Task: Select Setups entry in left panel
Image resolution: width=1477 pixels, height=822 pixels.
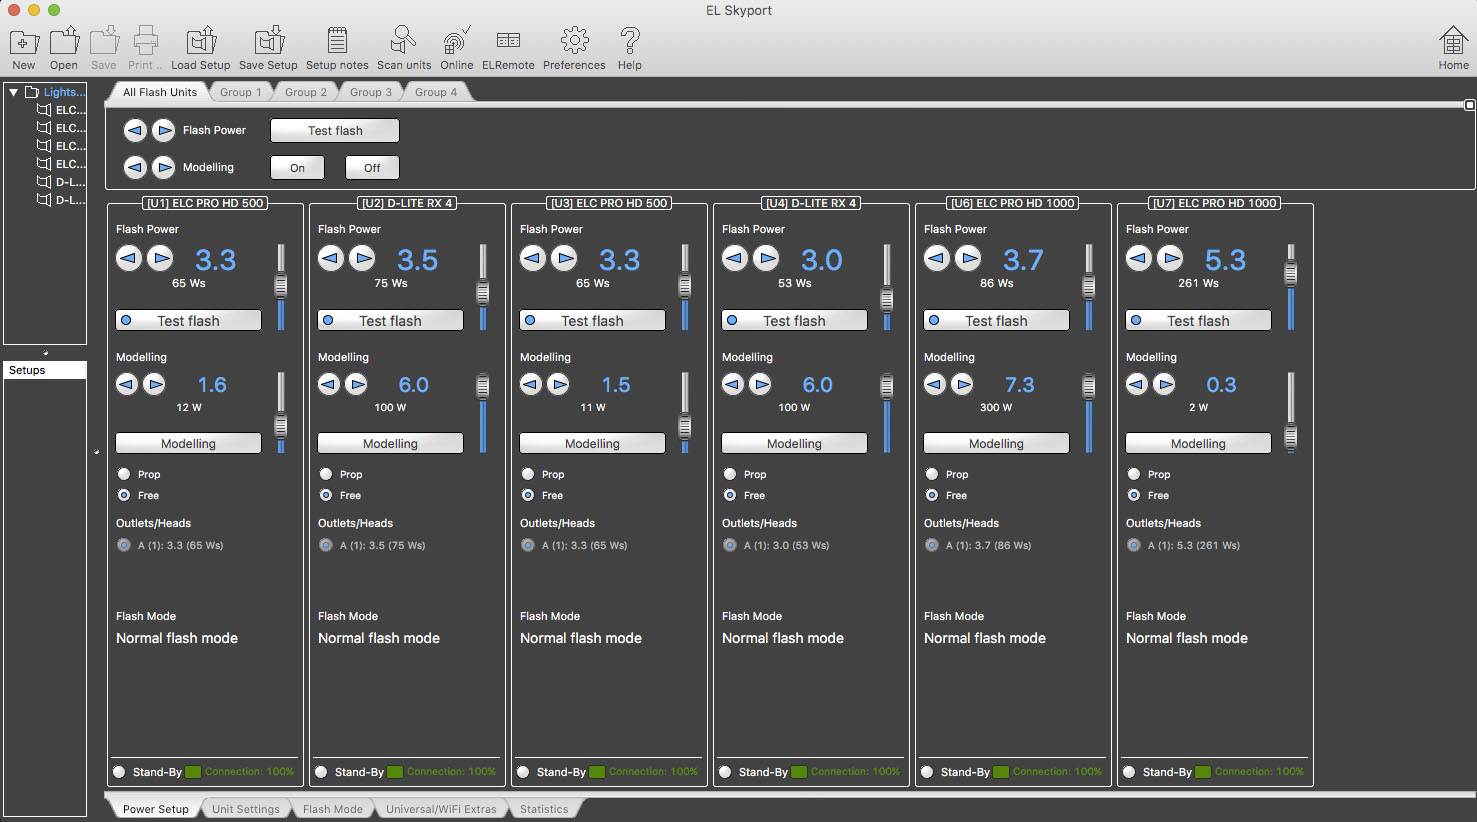Action: [x=45, y=370]
